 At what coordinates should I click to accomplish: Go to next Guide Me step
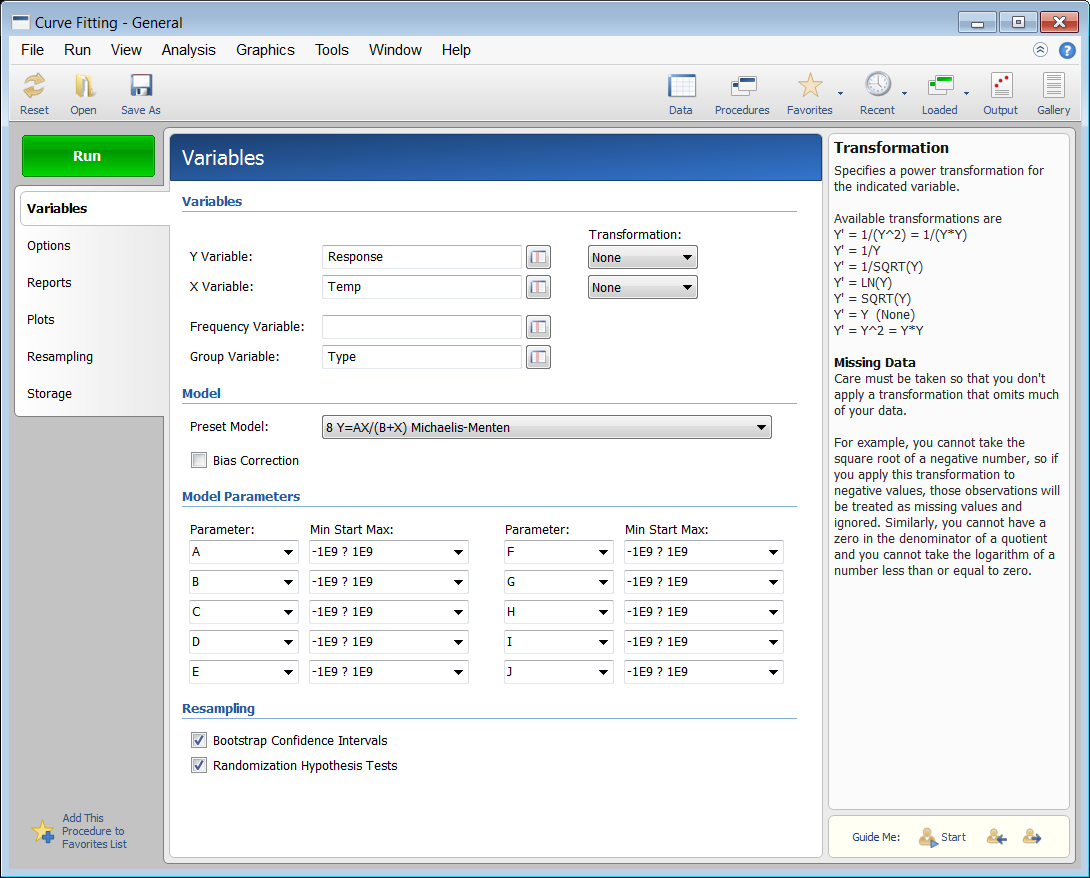coord(1032,837)
